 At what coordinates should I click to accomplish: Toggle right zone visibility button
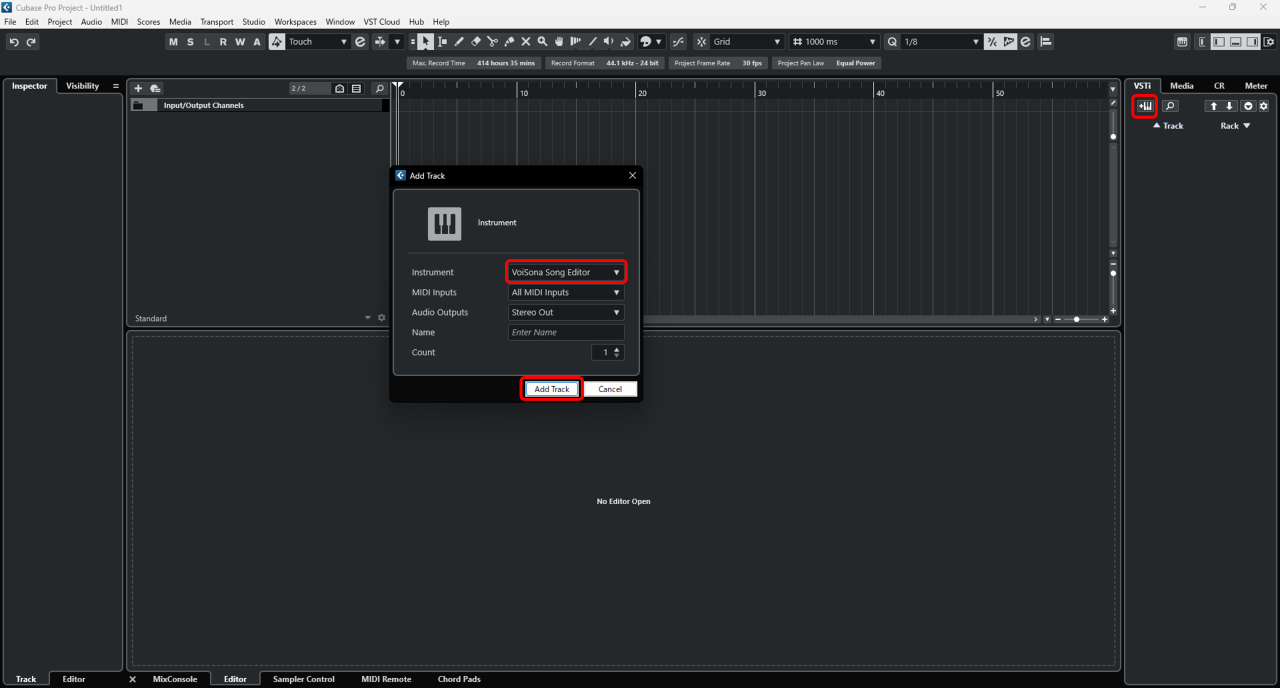point(1253,42)
